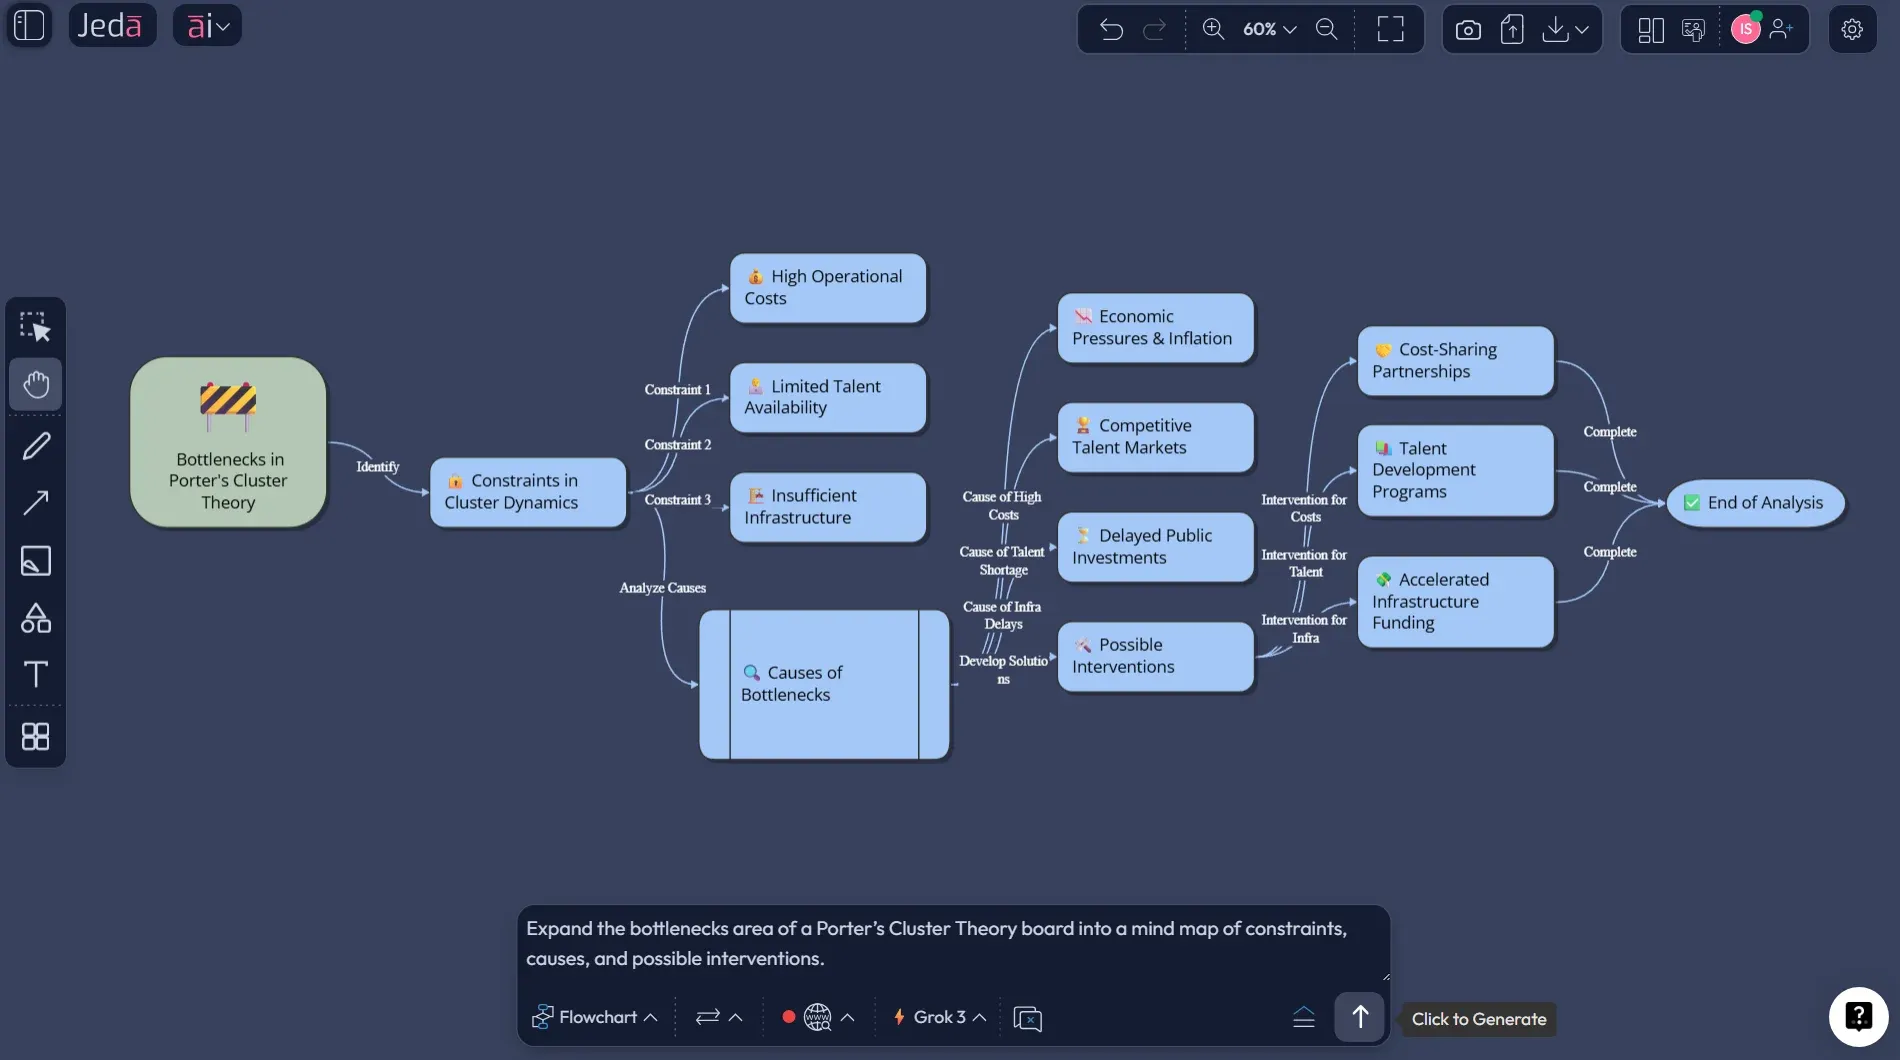Click the Undo button
The height and width of the screenshot is (1060, 1900).
tap(1111, 29)
